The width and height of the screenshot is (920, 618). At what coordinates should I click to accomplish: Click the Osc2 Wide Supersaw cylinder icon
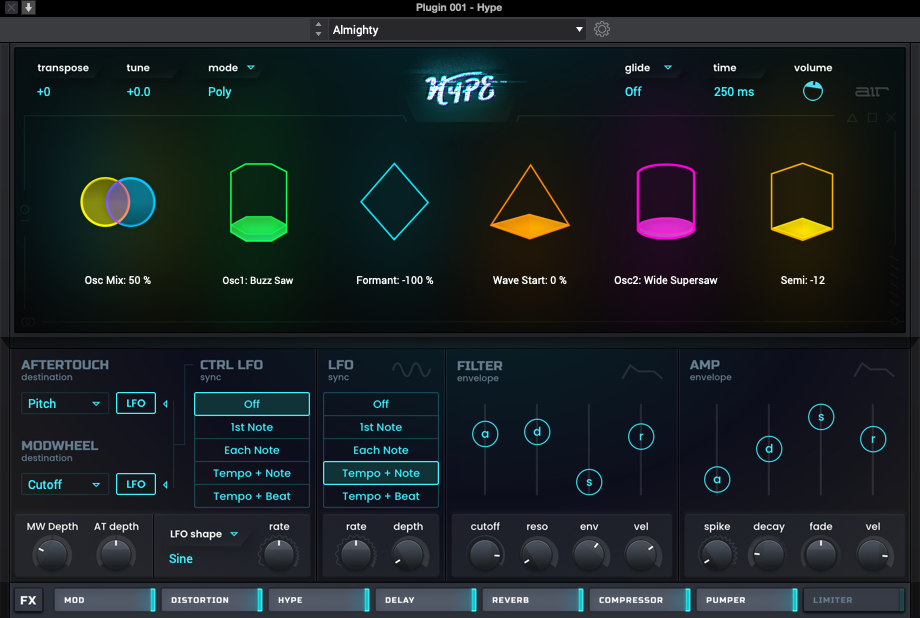[665, 200]
